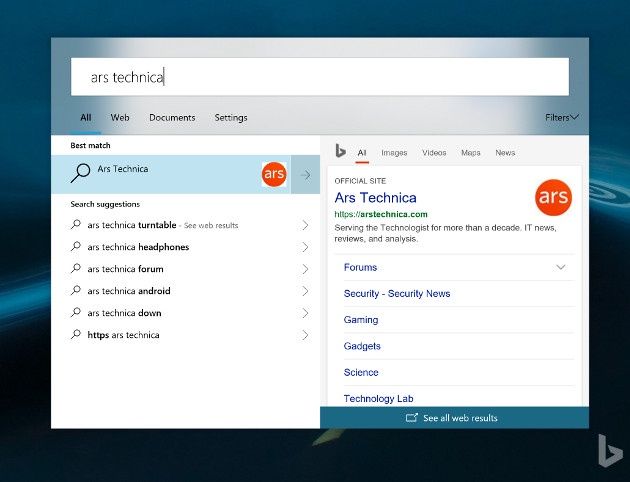
Task: Open the arrow next to Ars Technica best match
Action: [305, 175]
